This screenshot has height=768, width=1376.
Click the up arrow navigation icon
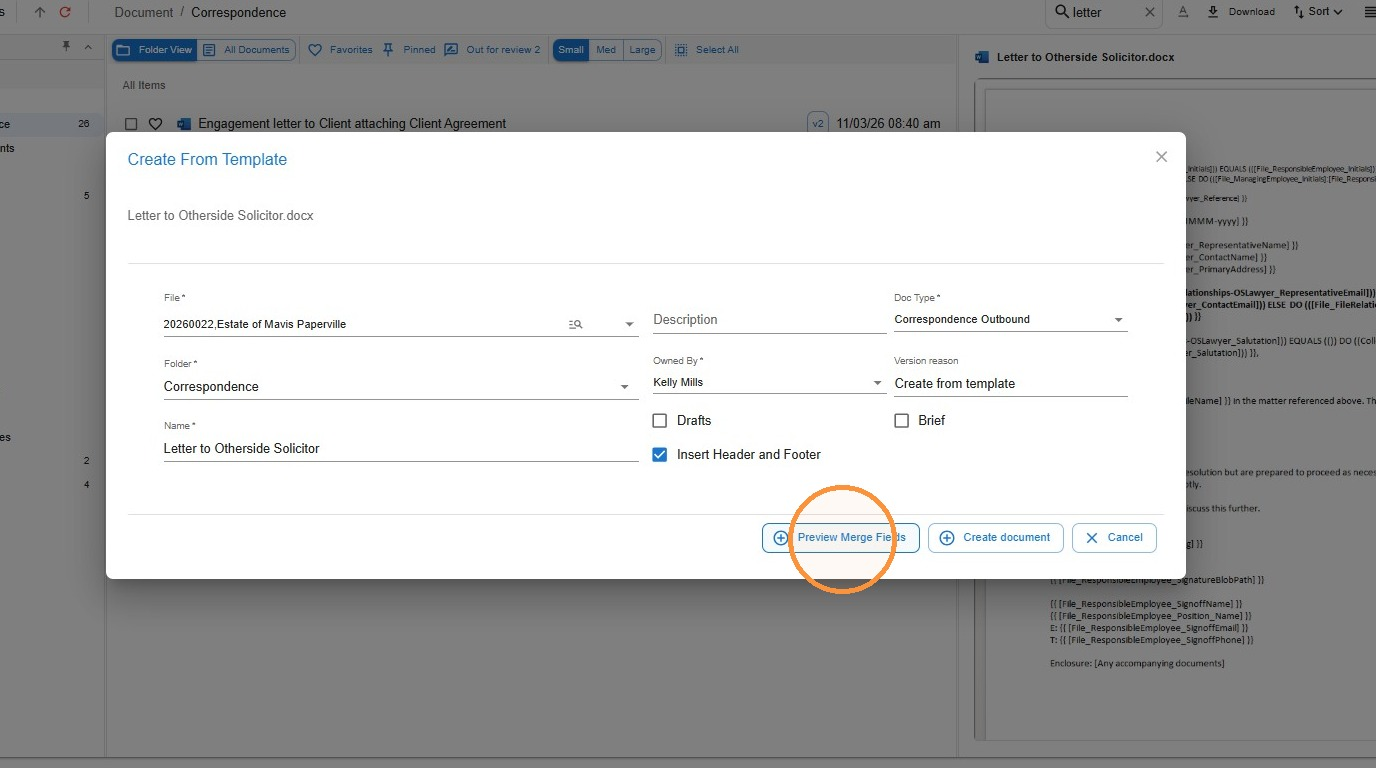click(40, 12)
